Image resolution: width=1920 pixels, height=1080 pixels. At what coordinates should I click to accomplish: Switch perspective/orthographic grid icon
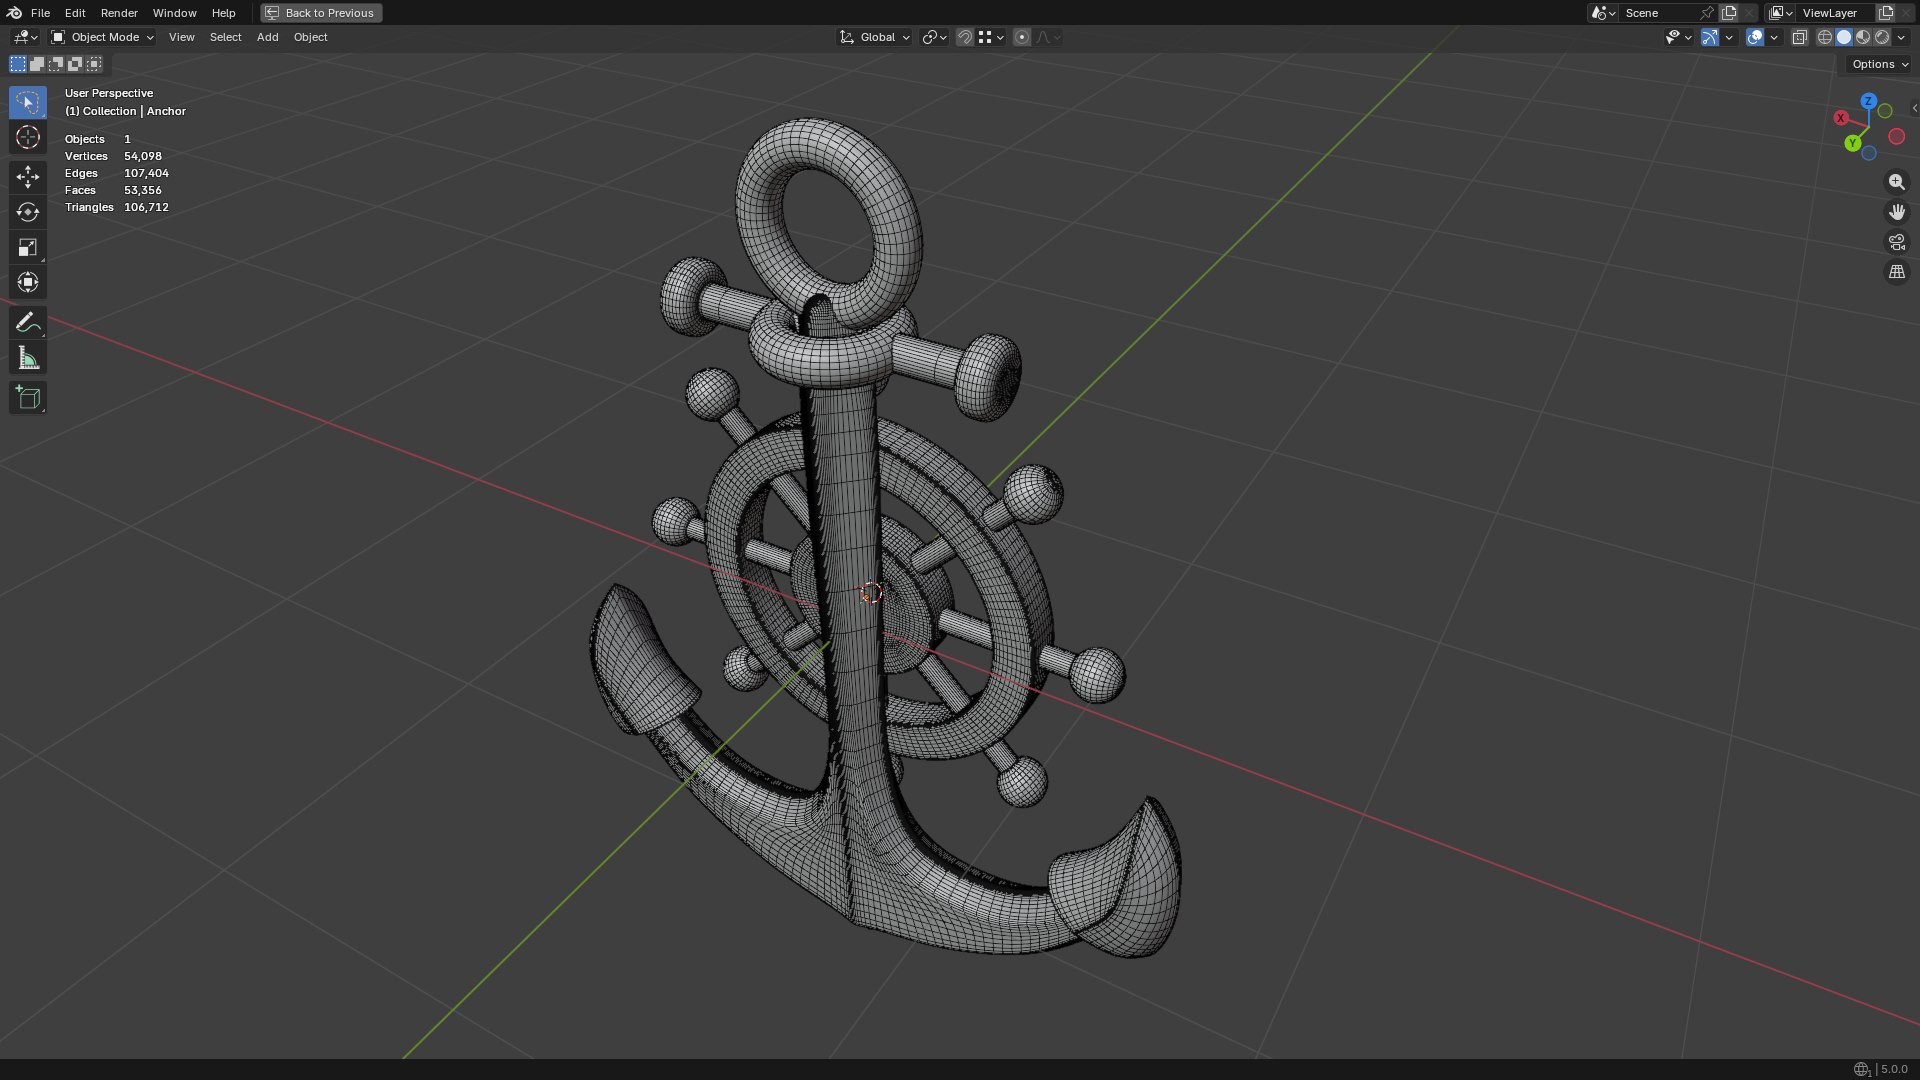pyautogui.click(x=1896, y=272)
